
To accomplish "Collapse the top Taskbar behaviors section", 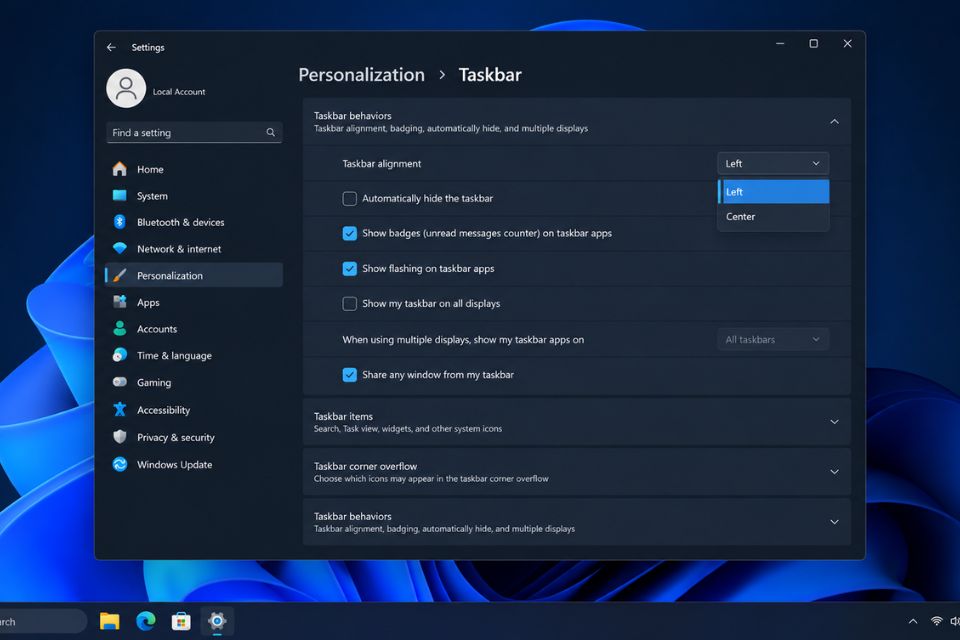I will click(x=834, y=121).
